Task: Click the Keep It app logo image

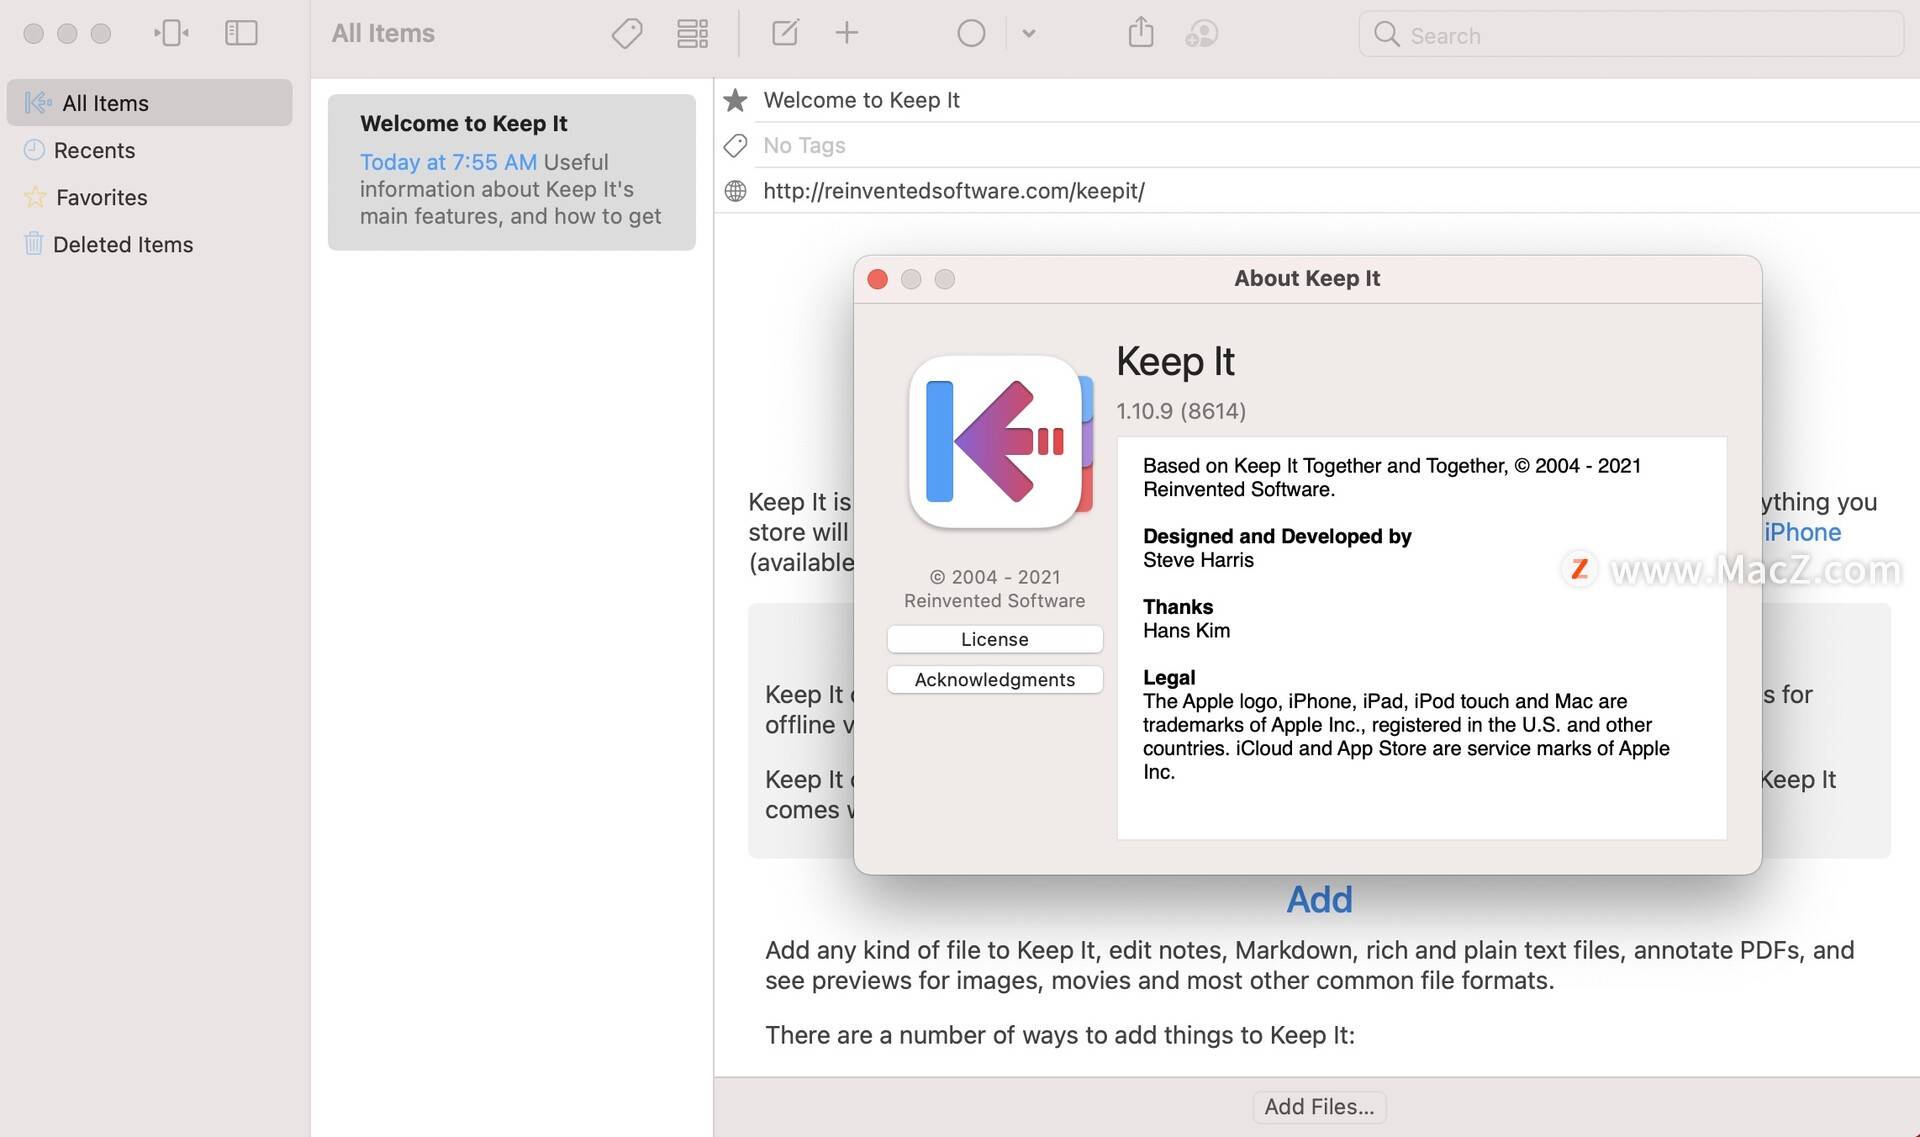Action: click(1000, 441)
